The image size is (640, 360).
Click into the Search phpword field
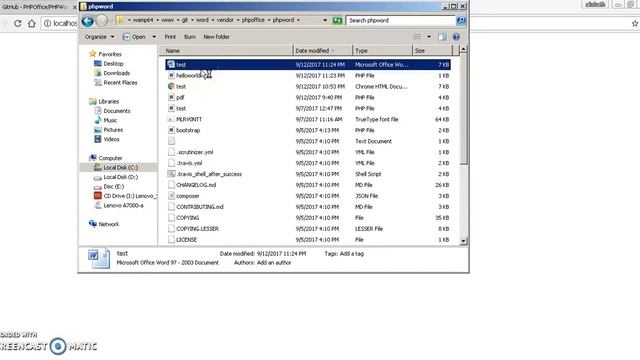pyautogui.click(x=400, y=20)
